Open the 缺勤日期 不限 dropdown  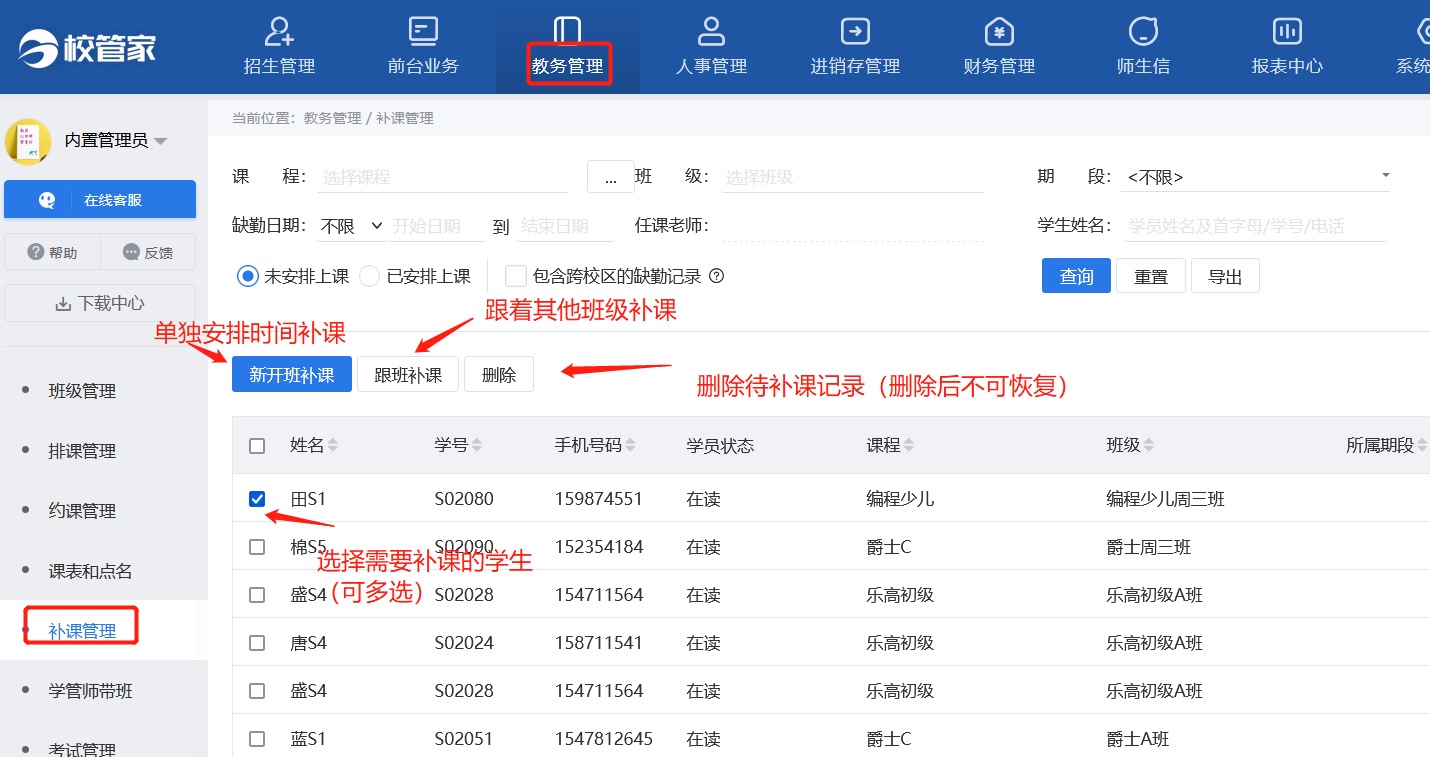point(351,226)
